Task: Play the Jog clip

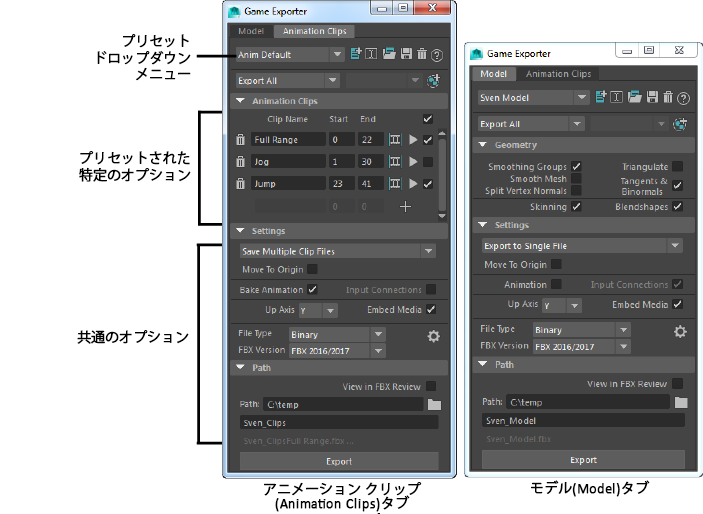Action: (413, 161)
